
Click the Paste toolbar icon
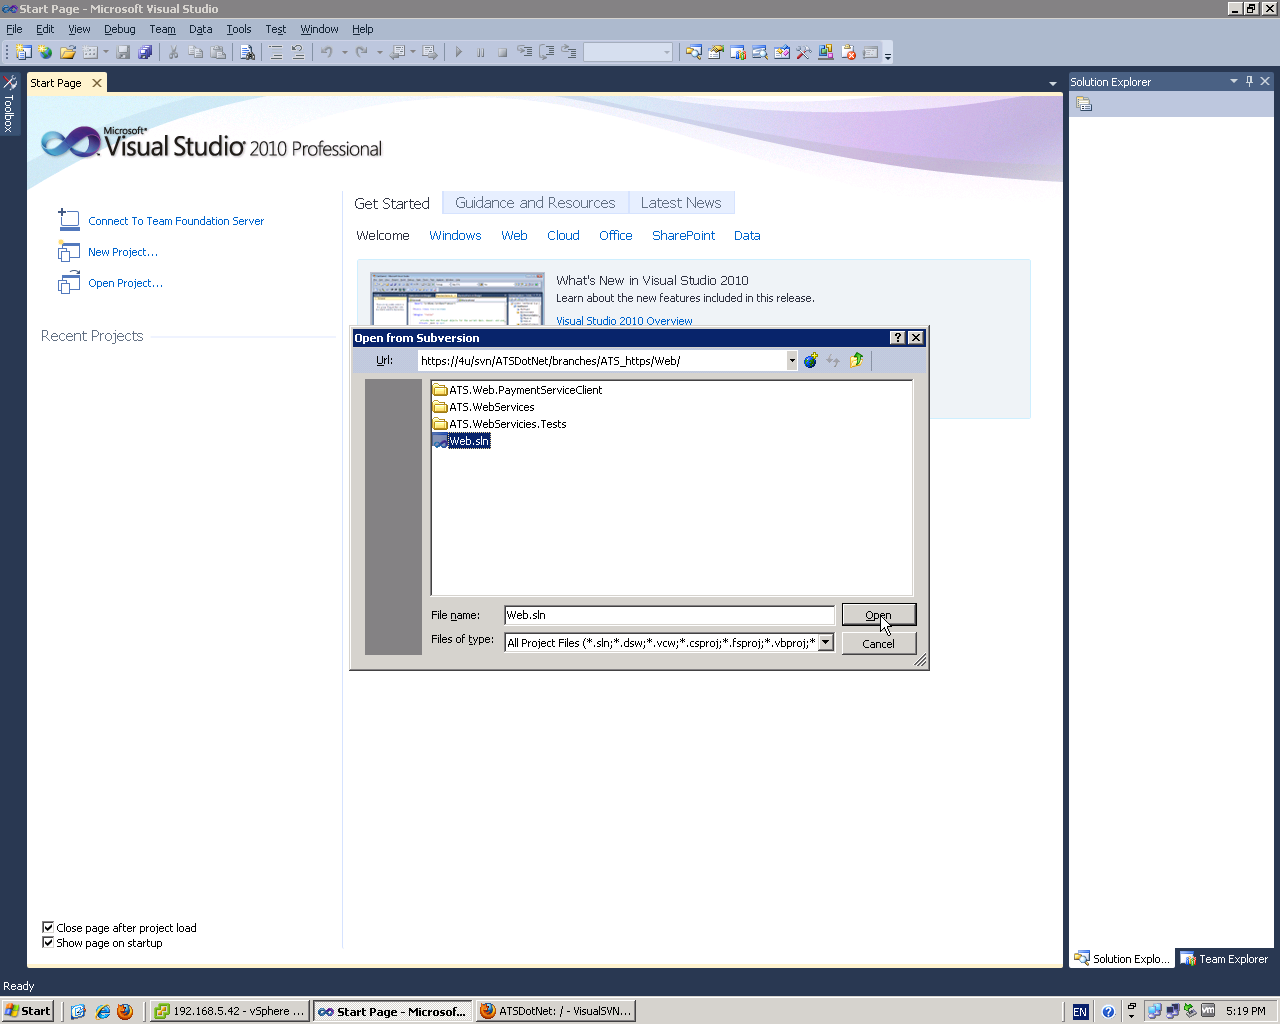pyautogui.click(x=217, y=52)
